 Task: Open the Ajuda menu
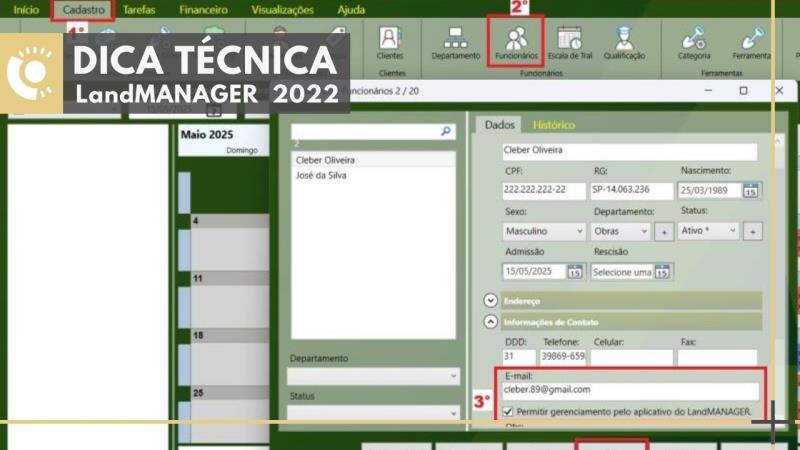click(x=351, y=10)
